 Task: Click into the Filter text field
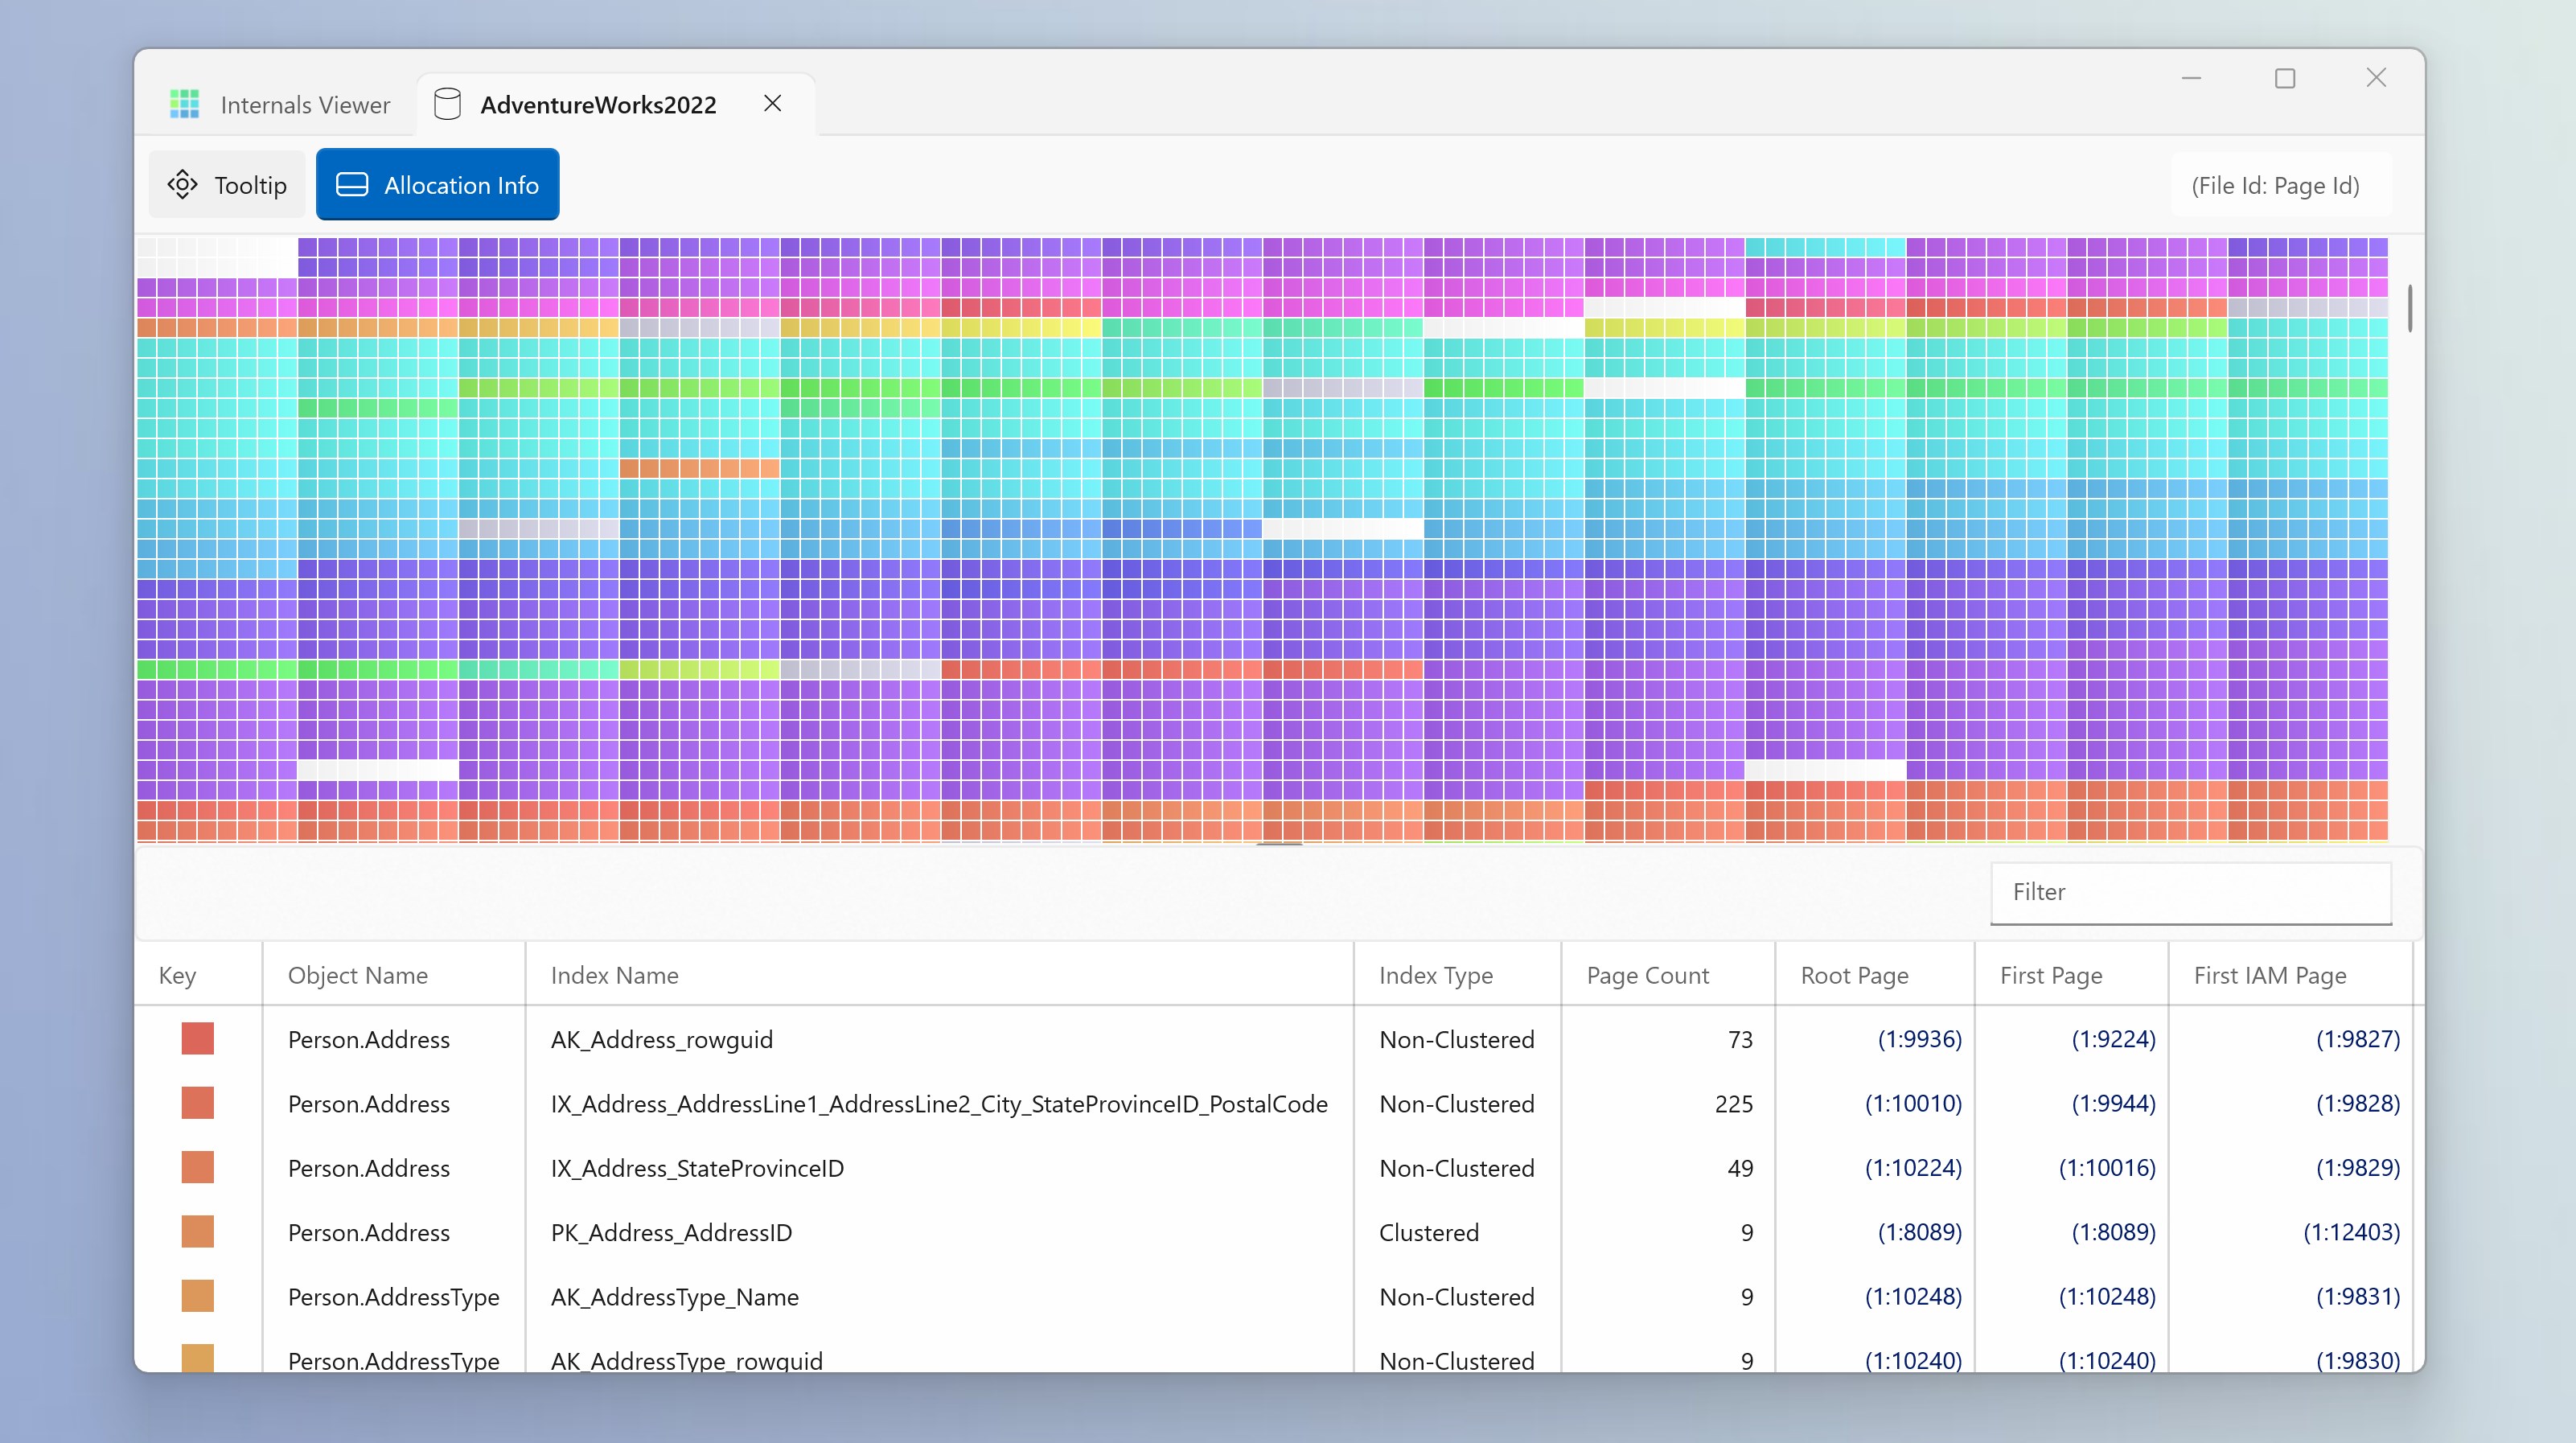pos(2191,893)
